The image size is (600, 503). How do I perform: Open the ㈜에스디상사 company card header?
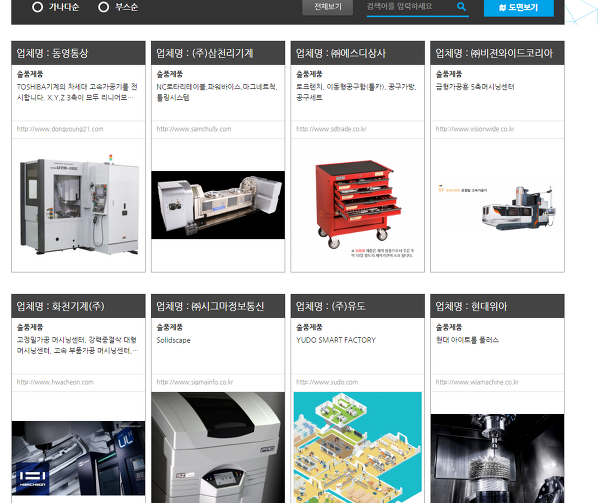(358, 53)
